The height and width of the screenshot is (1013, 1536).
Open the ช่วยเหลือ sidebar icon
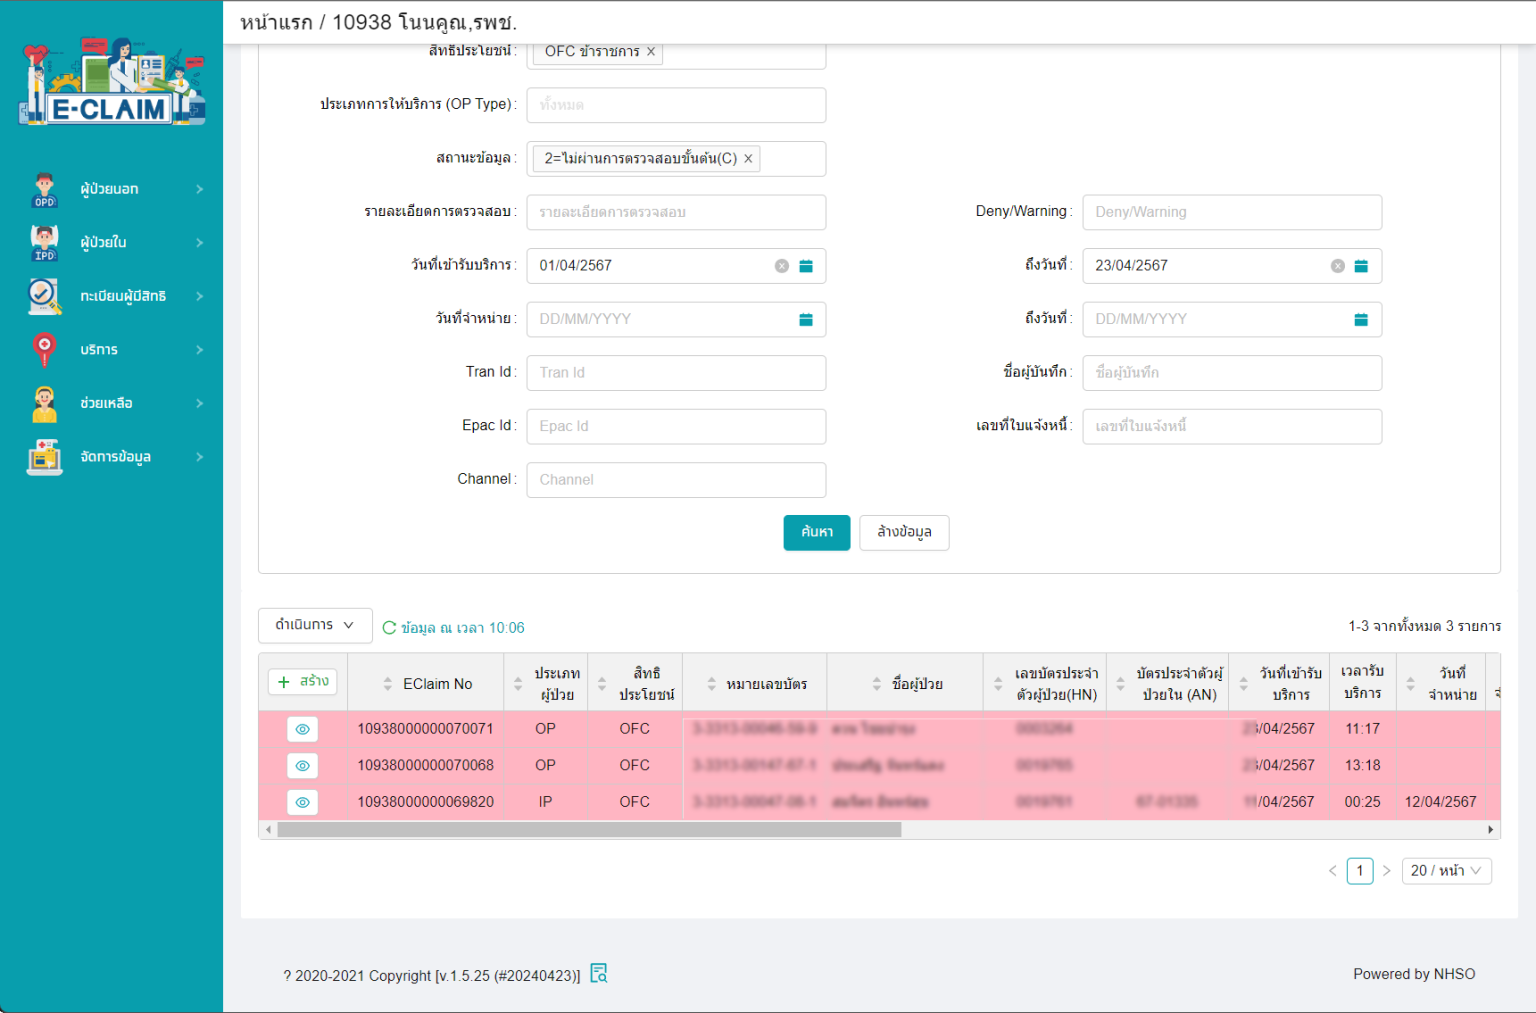tap(44, 403)
